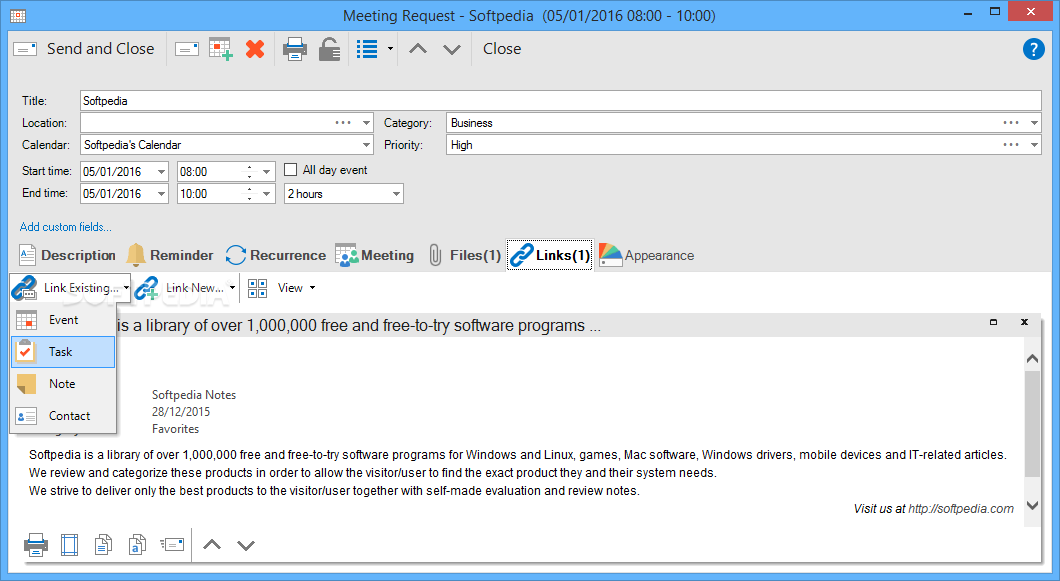Click preview panel printer icon
The image size is (1060, 581).
click(36, 544)
